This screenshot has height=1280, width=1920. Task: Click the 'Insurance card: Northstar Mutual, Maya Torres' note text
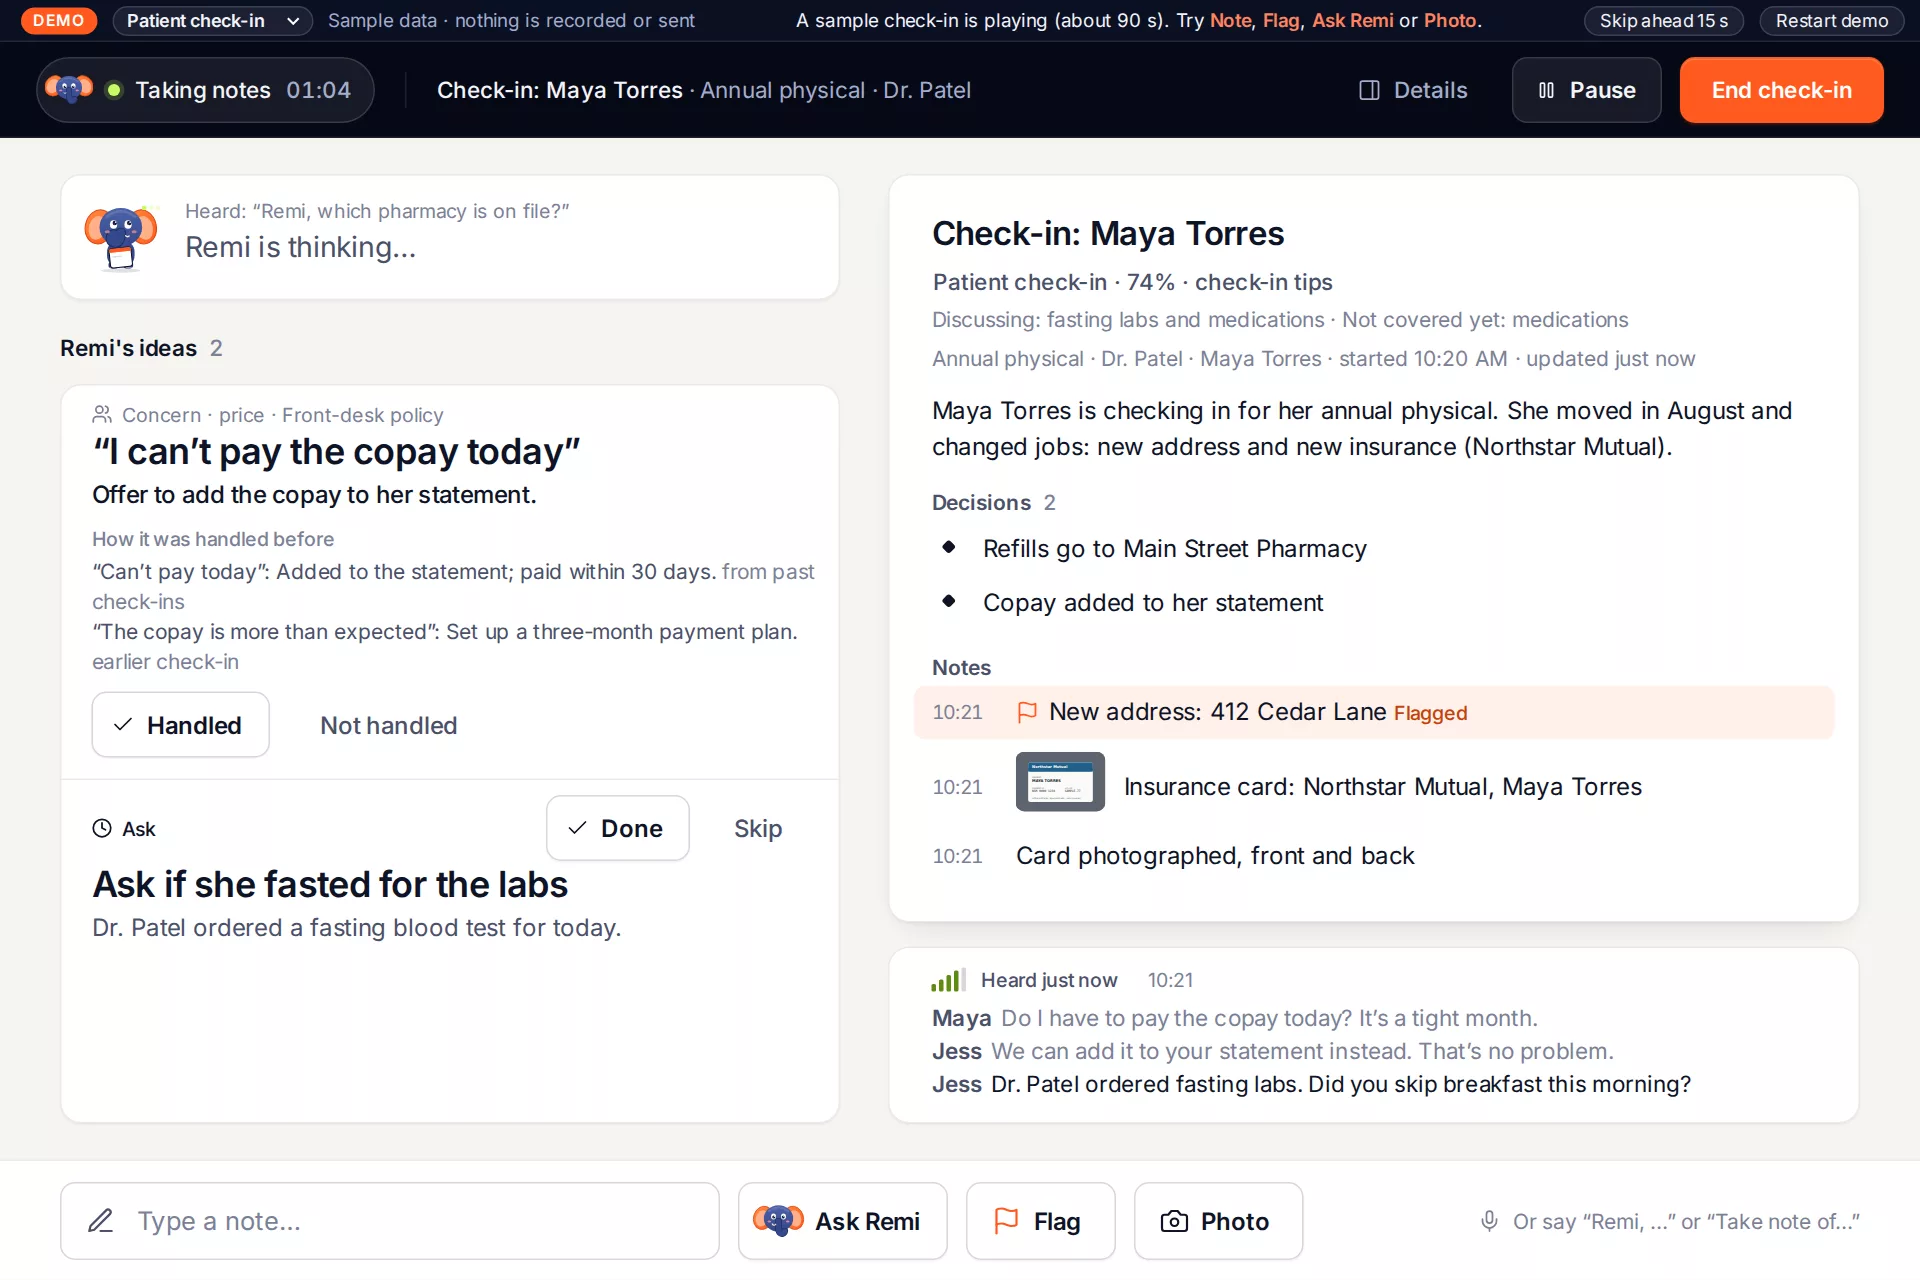click(x=1382, y=787)
